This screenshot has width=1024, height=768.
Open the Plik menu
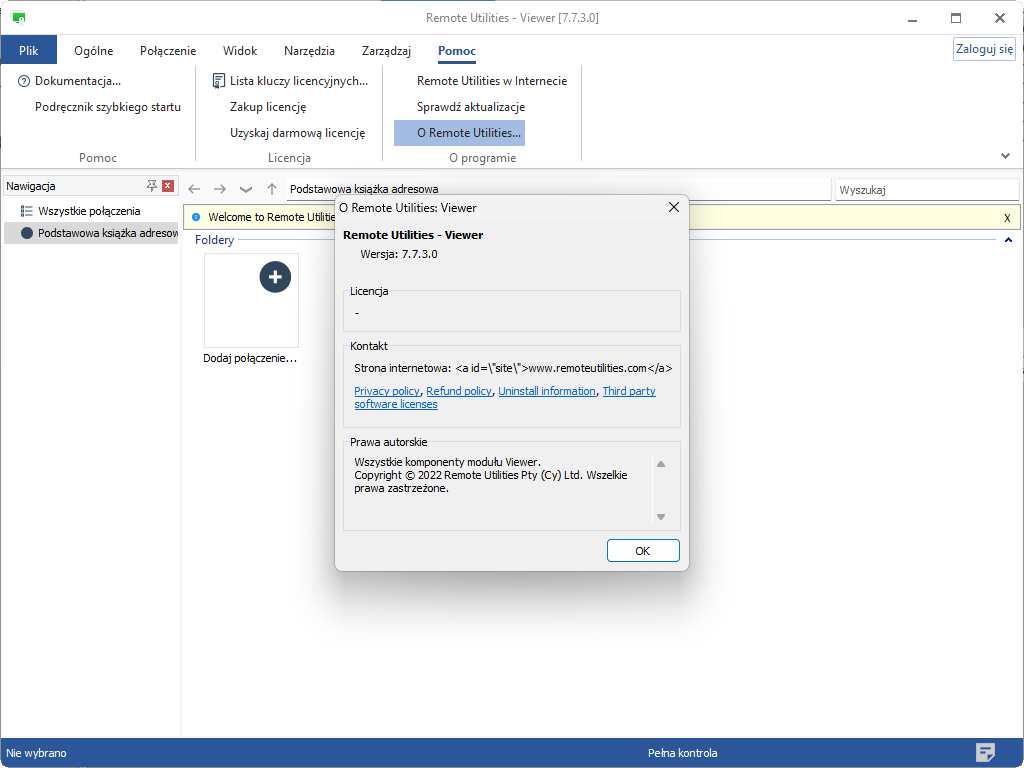point(29,50)
